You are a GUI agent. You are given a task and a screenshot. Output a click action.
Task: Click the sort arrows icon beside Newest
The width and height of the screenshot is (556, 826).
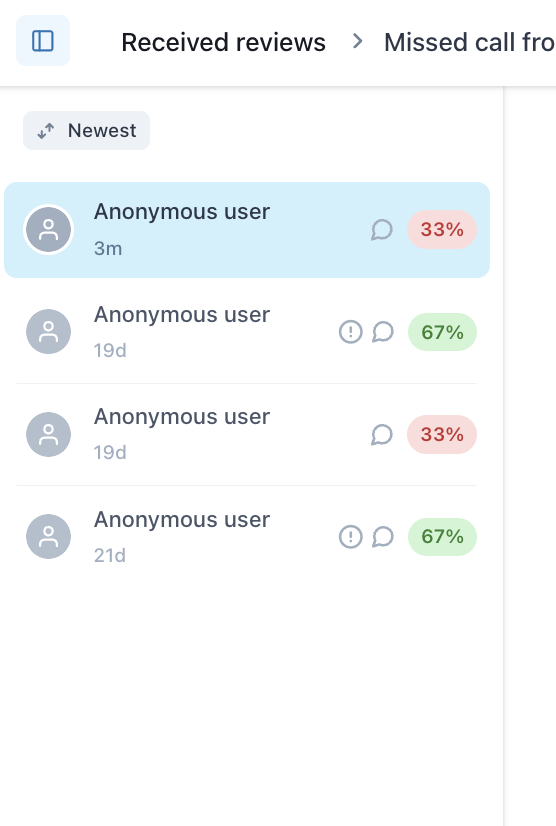(x=46, y=131)
